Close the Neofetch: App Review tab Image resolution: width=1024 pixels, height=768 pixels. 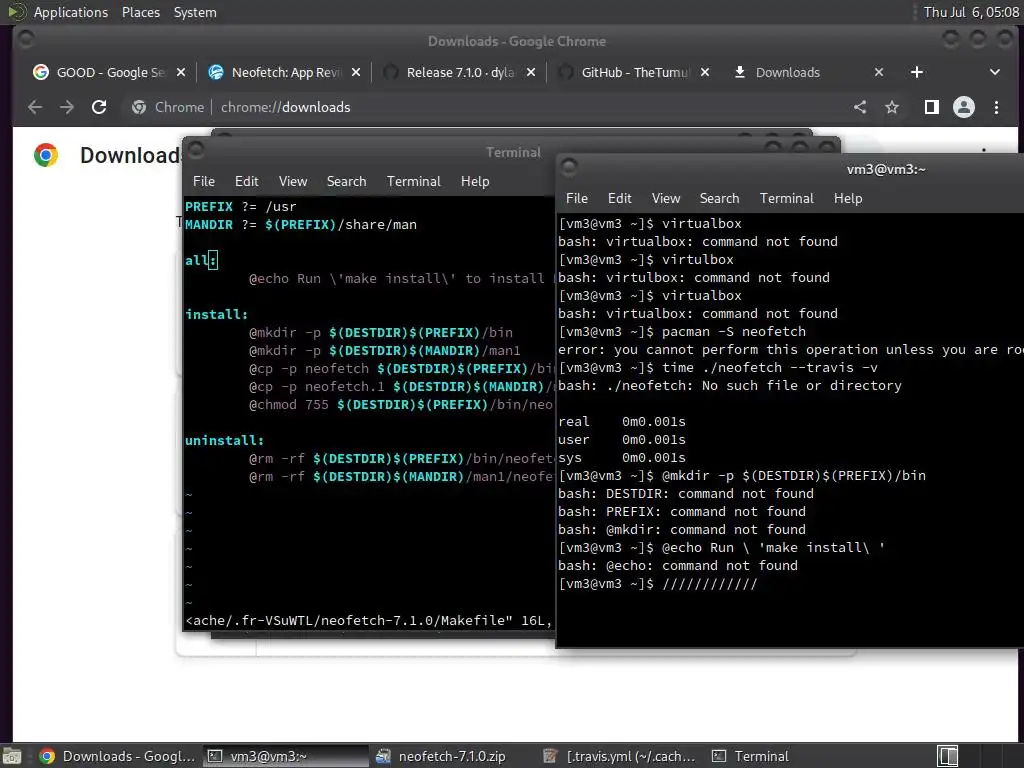click(x=356, y=72)
